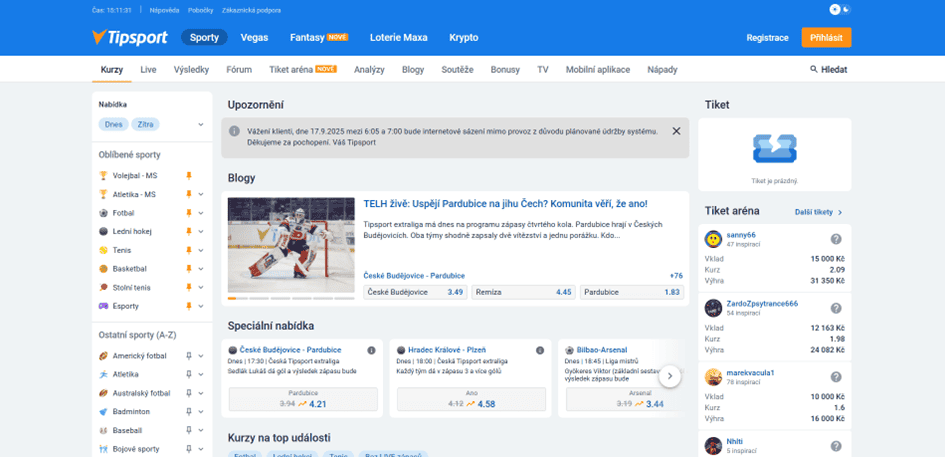Open info for České Budějovice - Pardubice special
The image size is (945, 457).
coord(371,350)
